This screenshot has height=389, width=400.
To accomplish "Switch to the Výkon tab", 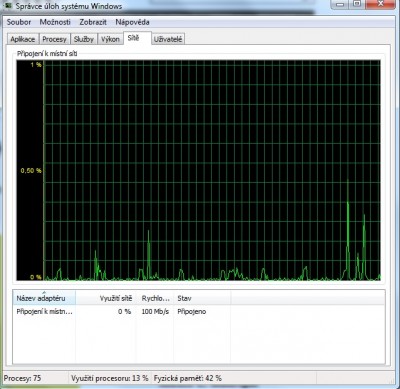I will [x=110, y=39].
